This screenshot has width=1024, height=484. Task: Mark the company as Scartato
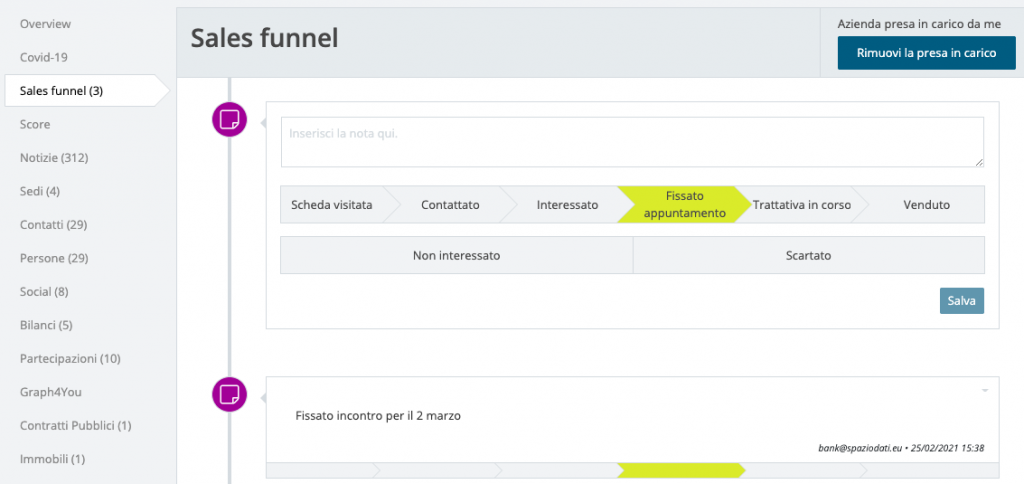808,255
